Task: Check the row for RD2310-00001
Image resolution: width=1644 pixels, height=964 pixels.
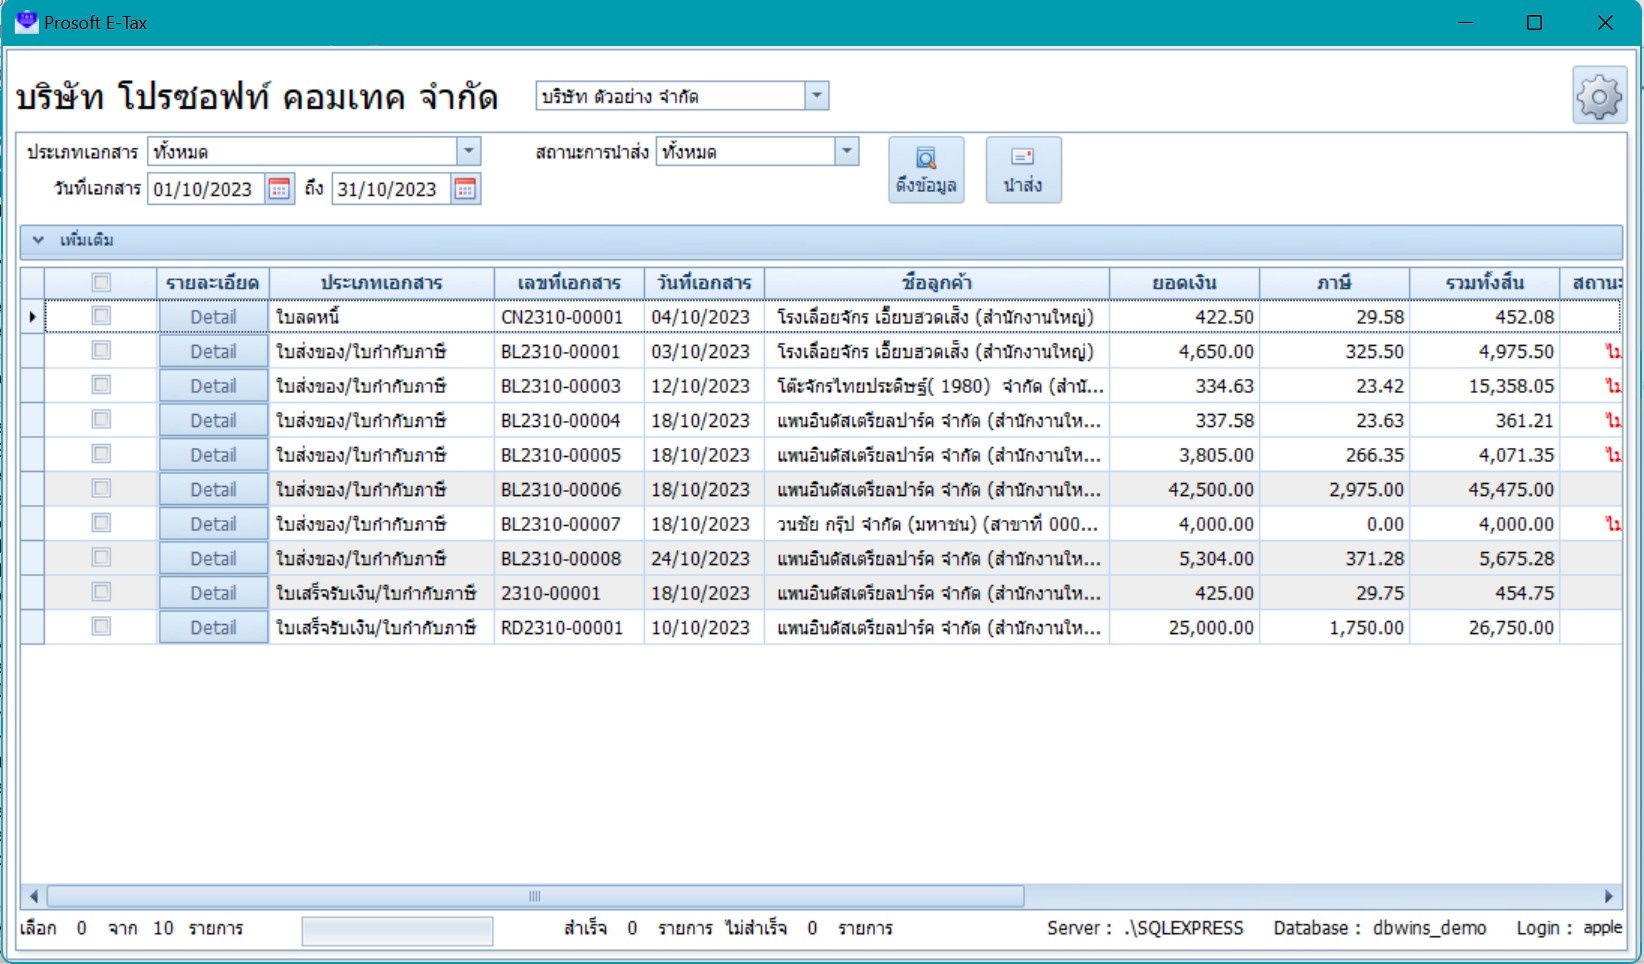Action: click(x=101, y=627)
